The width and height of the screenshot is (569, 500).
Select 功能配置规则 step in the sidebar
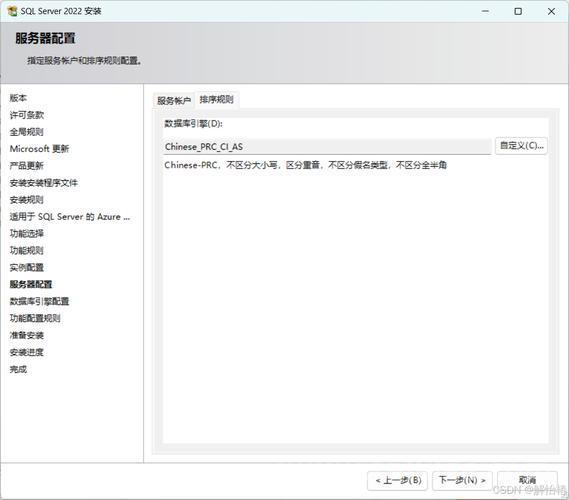pos(35,319)
